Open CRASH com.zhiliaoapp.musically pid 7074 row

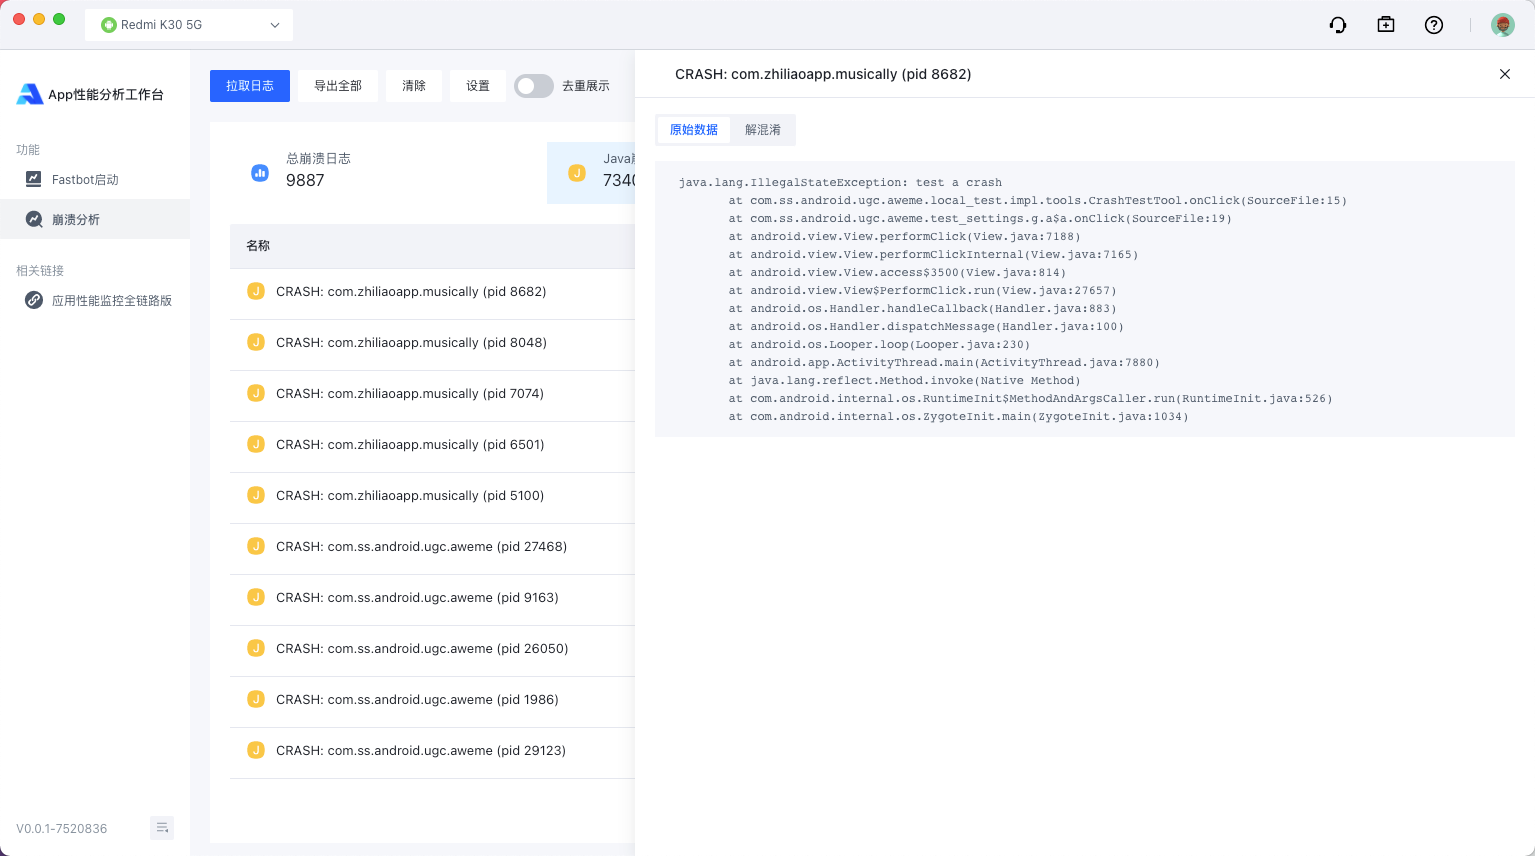(432, 394)
